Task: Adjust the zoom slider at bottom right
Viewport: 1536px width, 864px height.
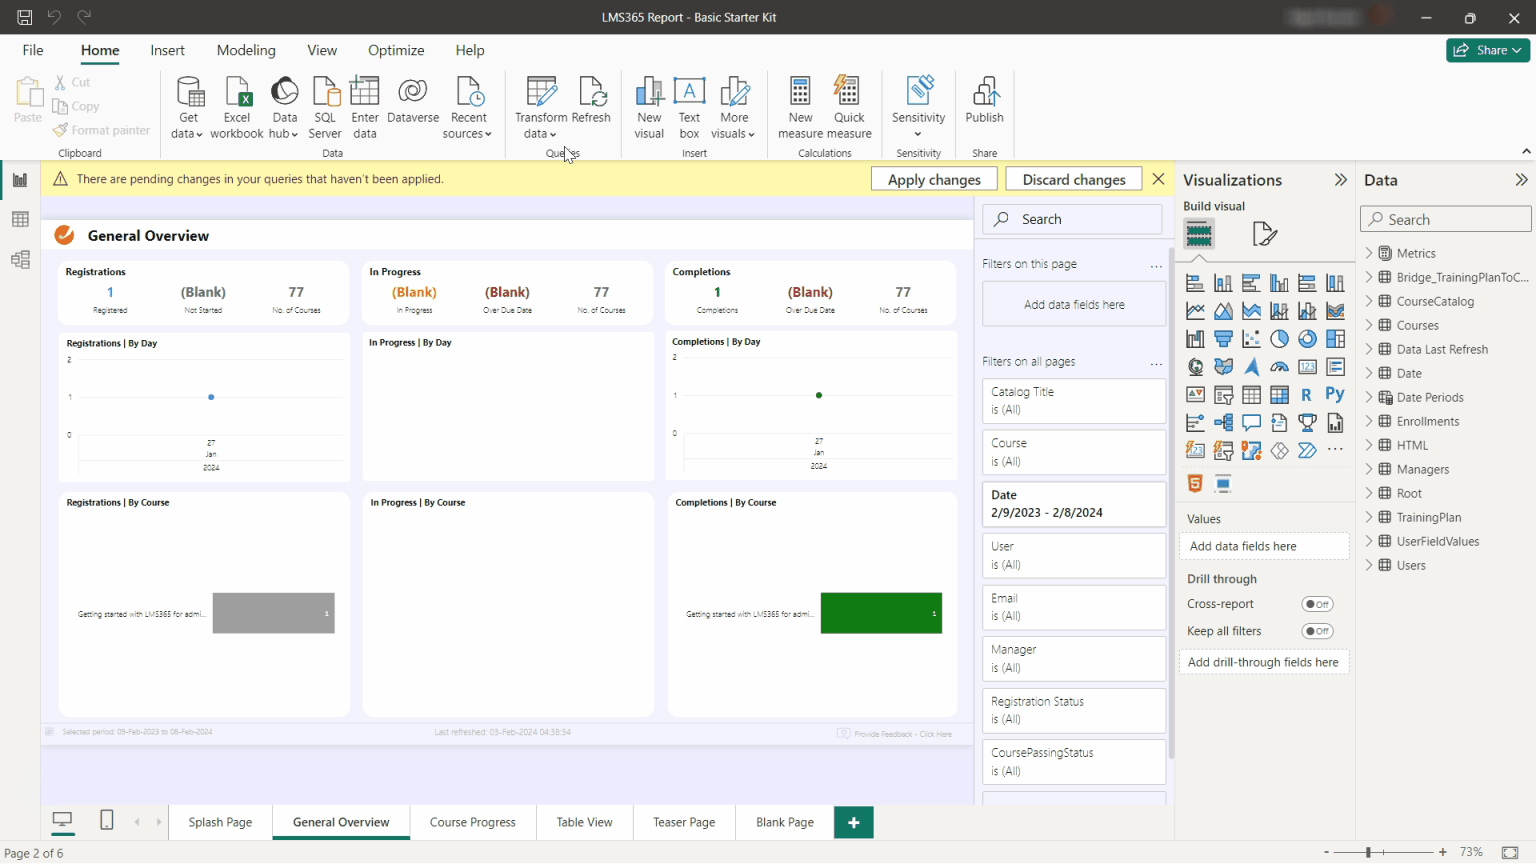Action: coord(1369,852)
